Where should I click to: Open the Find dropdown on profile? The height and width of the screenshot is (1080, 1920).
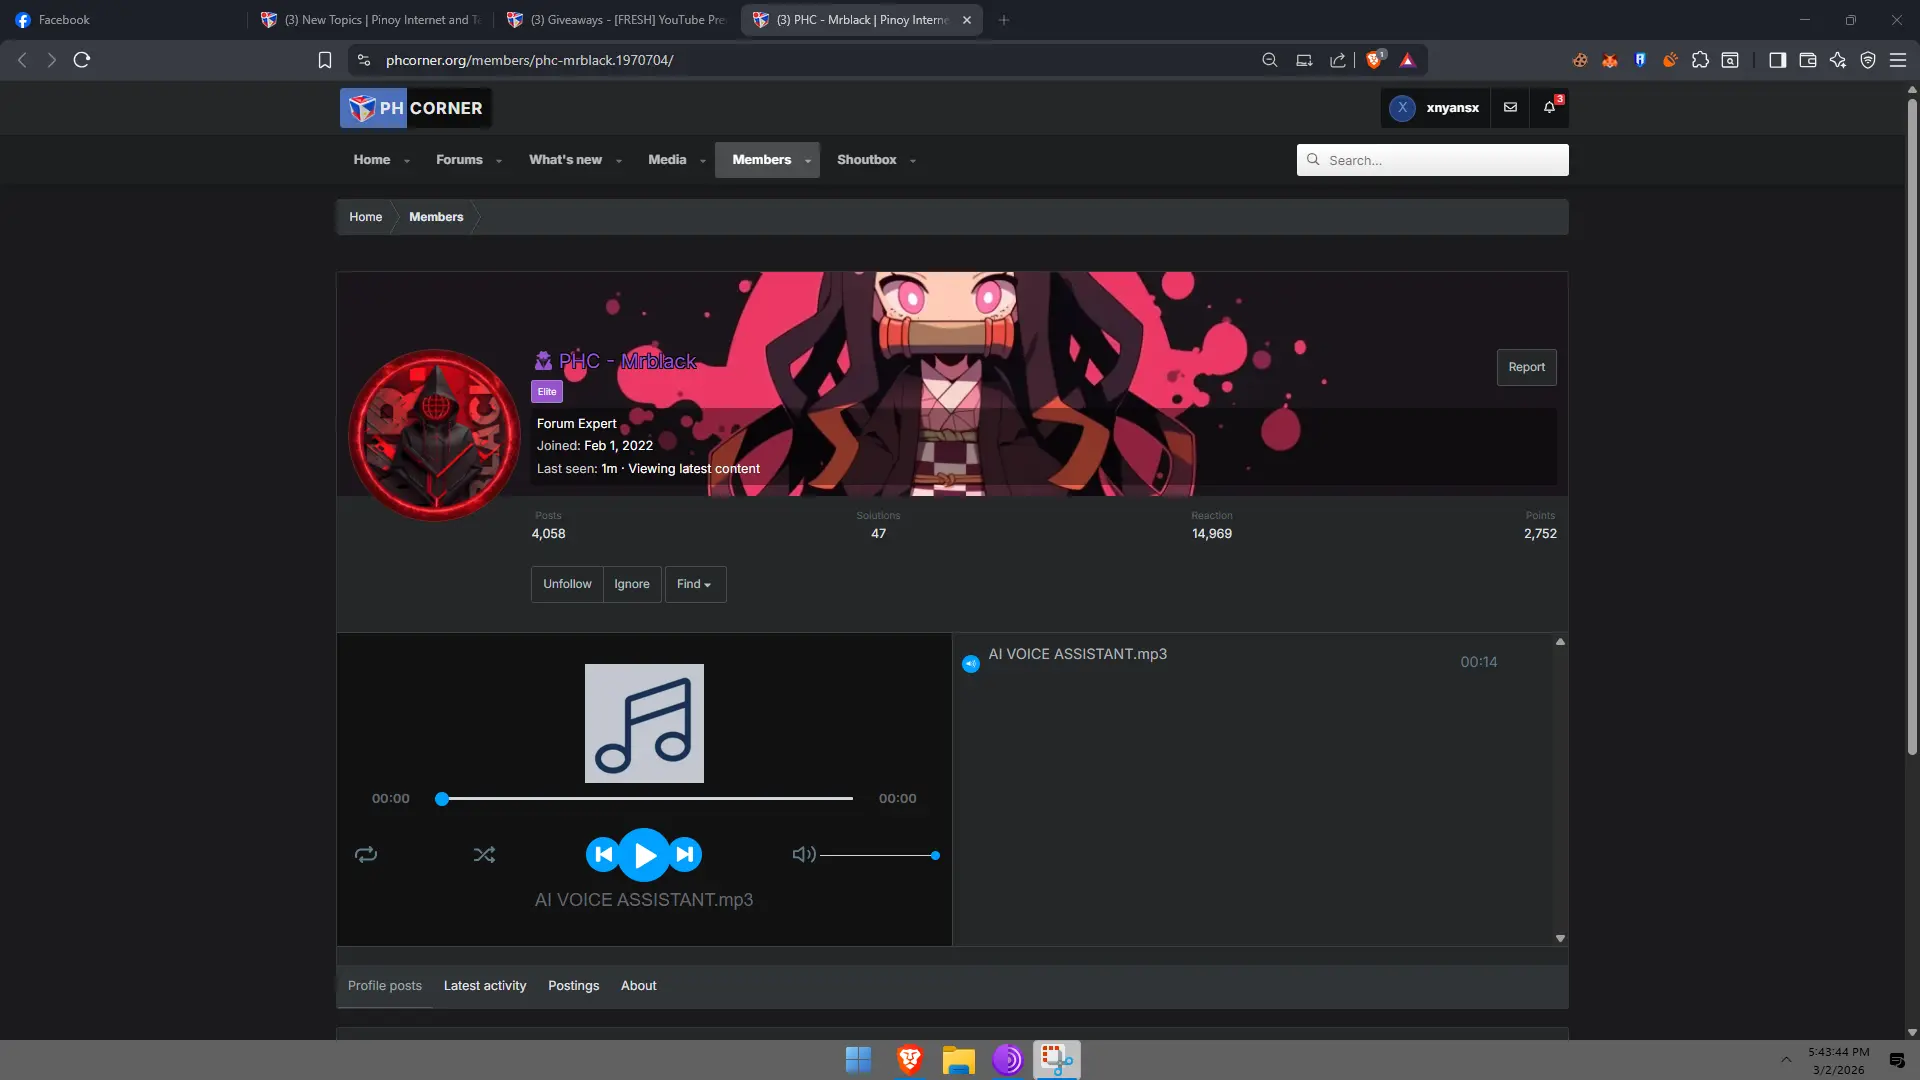point(695,584)
